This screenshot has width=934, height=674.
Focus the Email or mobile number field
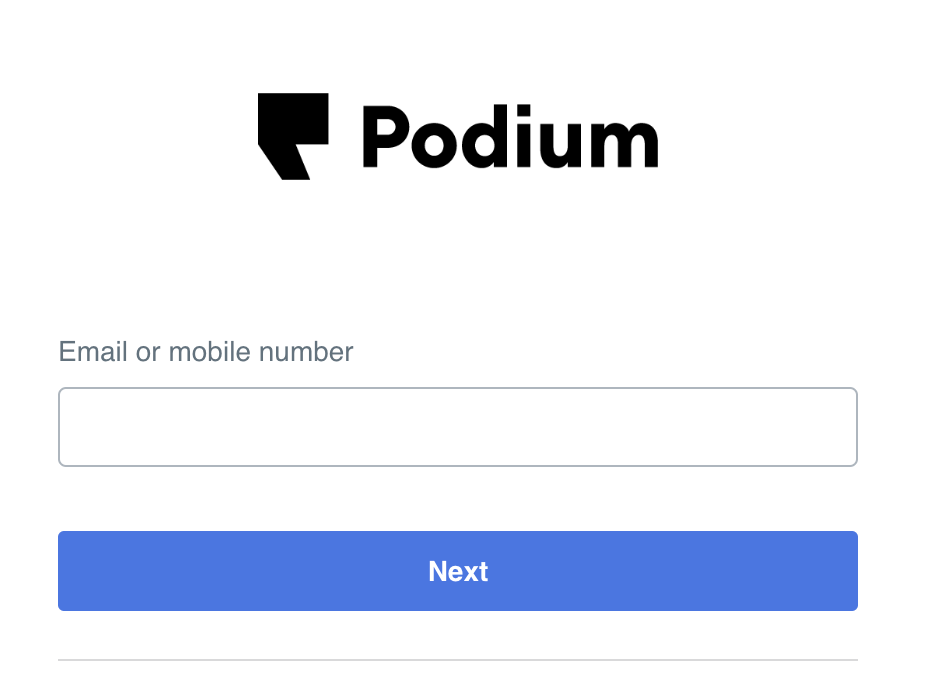click(x=457, y=427)
